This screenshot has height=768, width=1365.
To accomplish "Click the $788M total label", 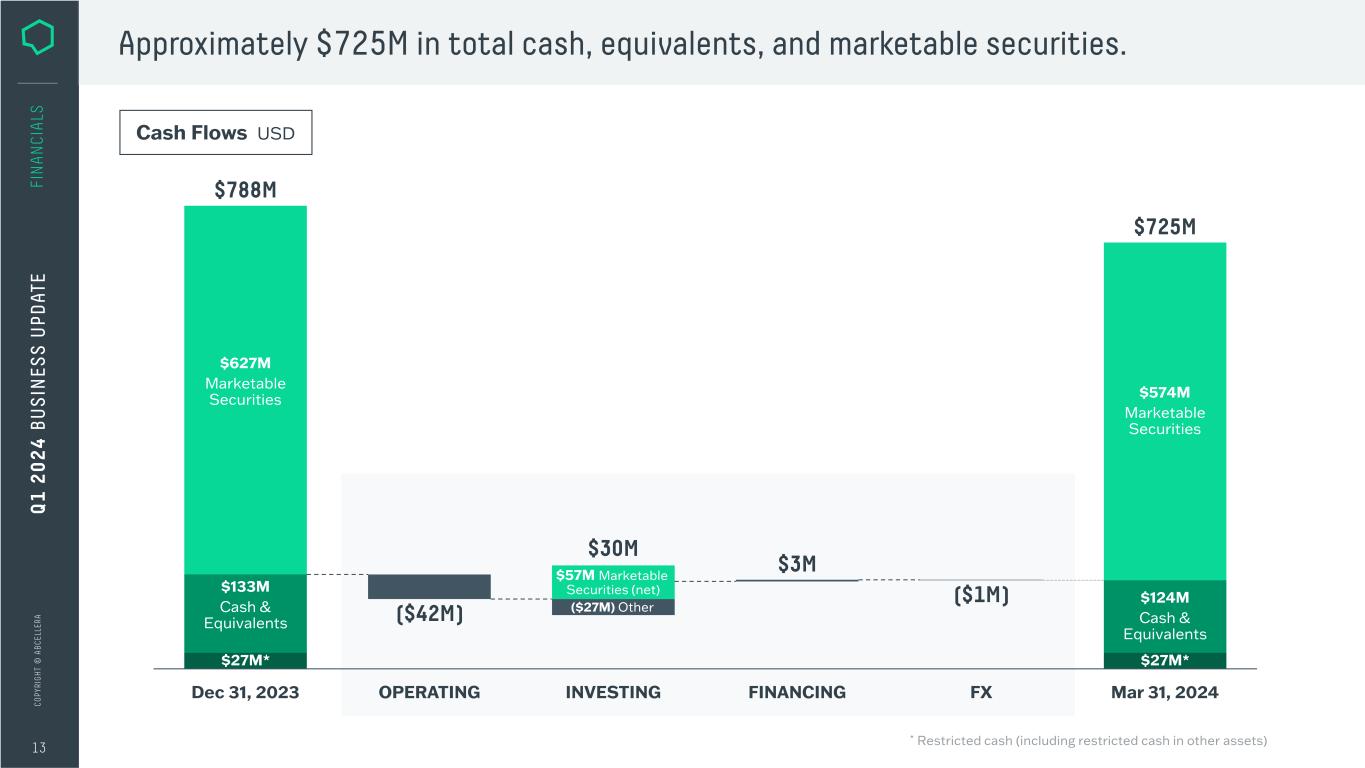I will click(245, 190).
